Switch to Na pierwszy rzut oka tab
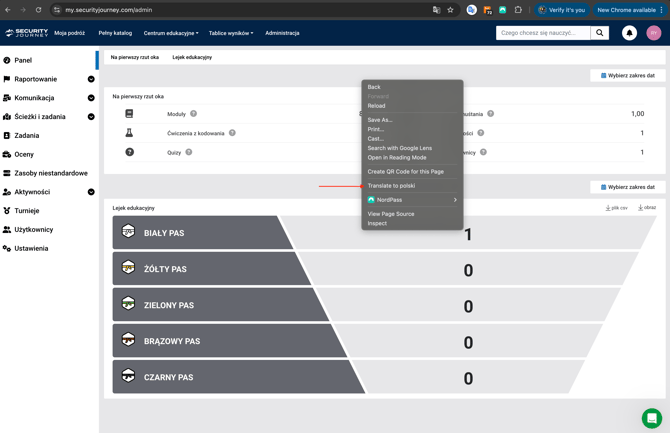The height and width of the screenshot is (433, 670). coord(135,57)
